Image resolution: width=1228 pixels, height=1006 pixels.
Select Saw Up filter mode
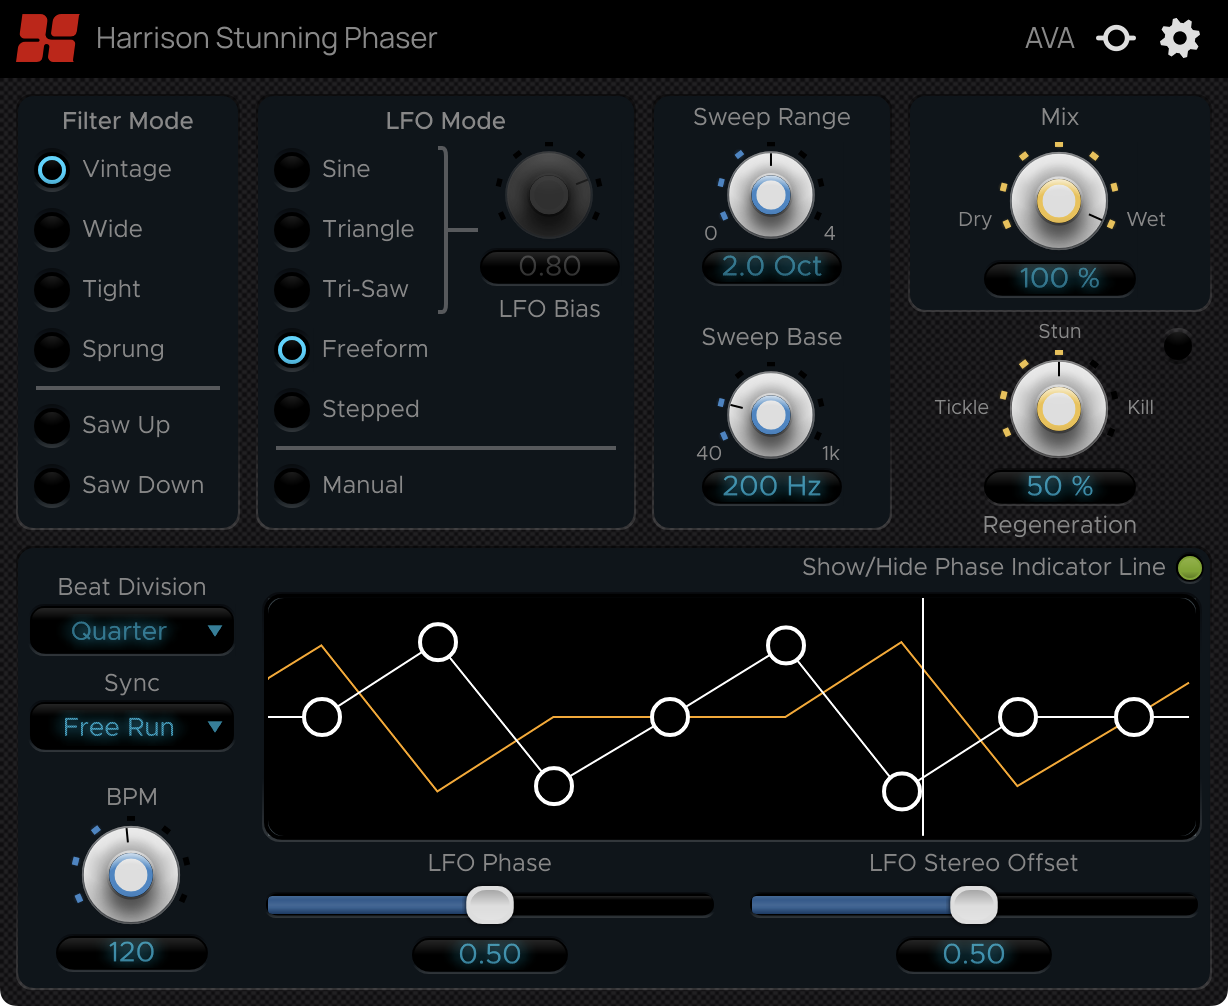(x=52, y=426)
